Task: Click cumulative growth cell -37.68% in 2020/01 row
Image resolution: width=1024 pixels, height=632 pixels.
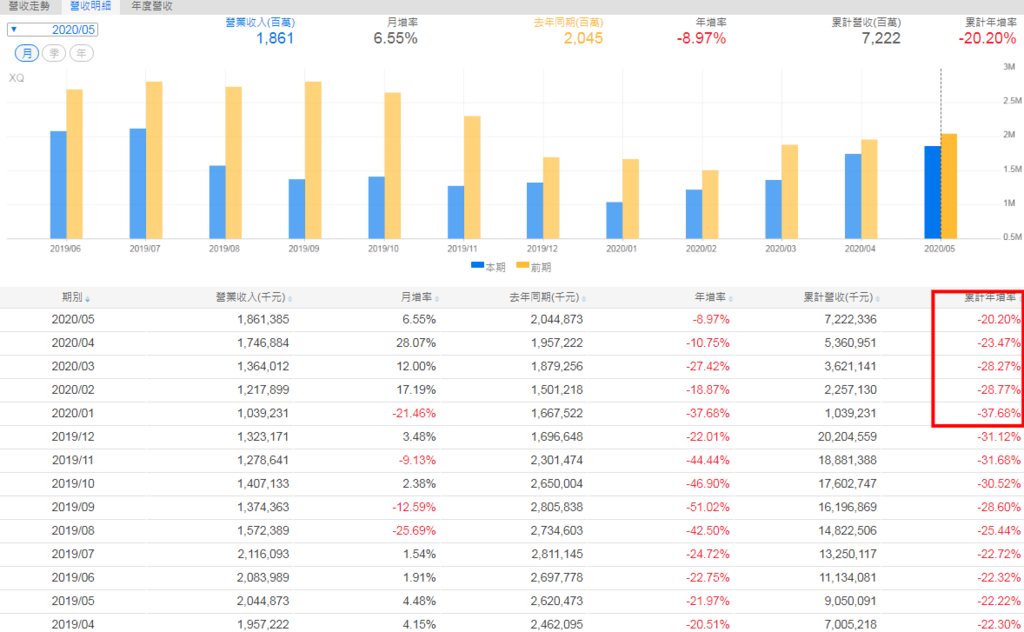Action: [999, 413]
